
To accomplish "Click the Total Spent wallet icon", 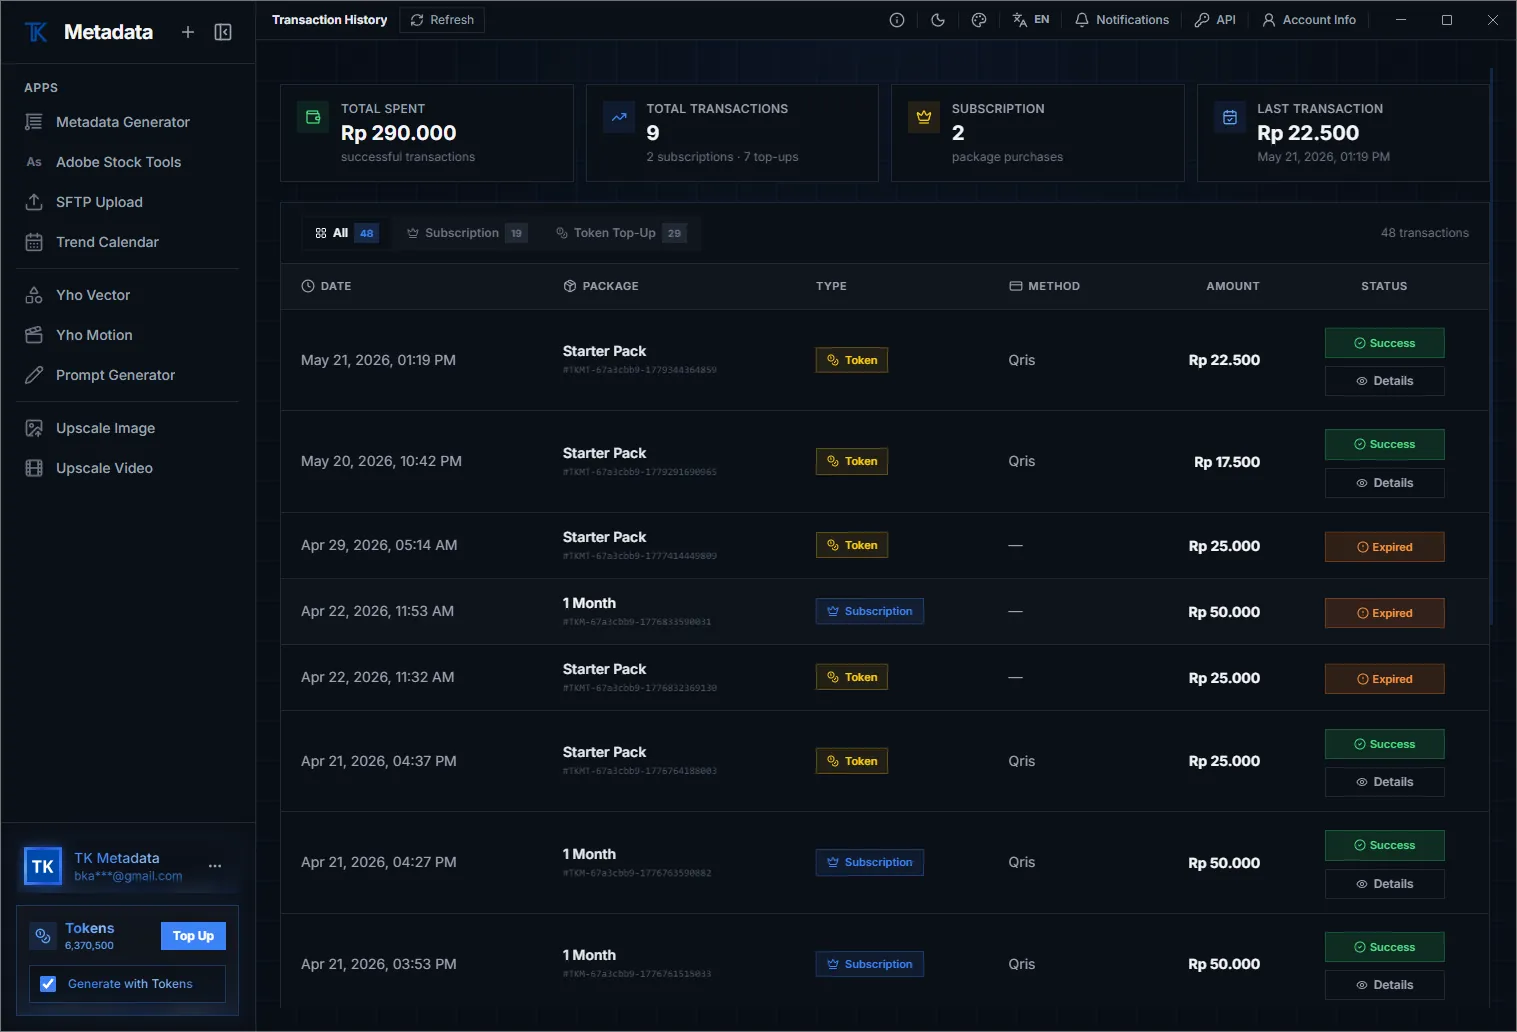I will [313, 117].
